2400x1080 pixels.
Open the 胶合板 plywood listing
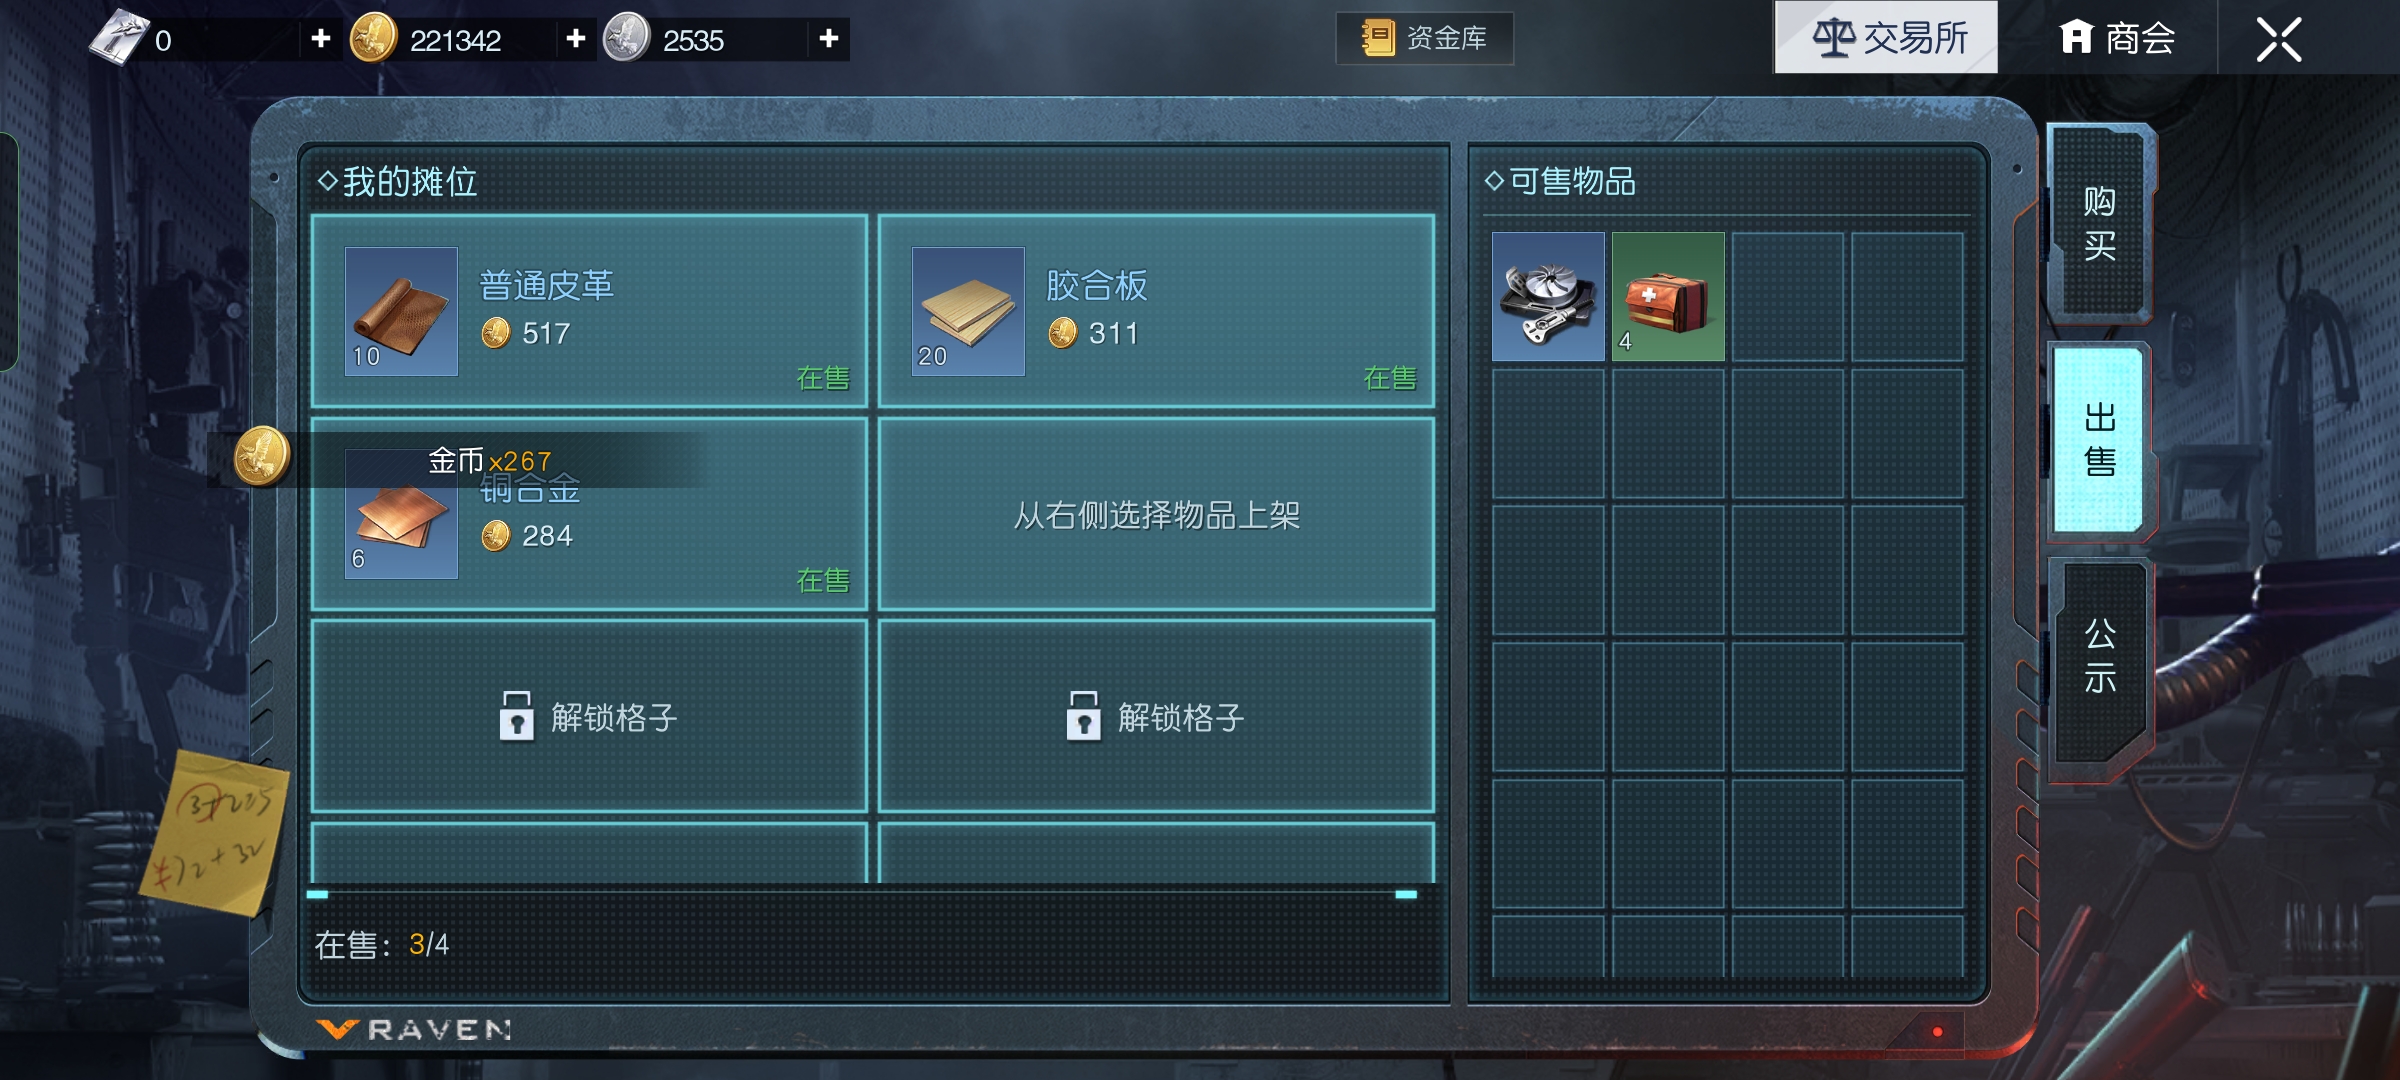1156,311
